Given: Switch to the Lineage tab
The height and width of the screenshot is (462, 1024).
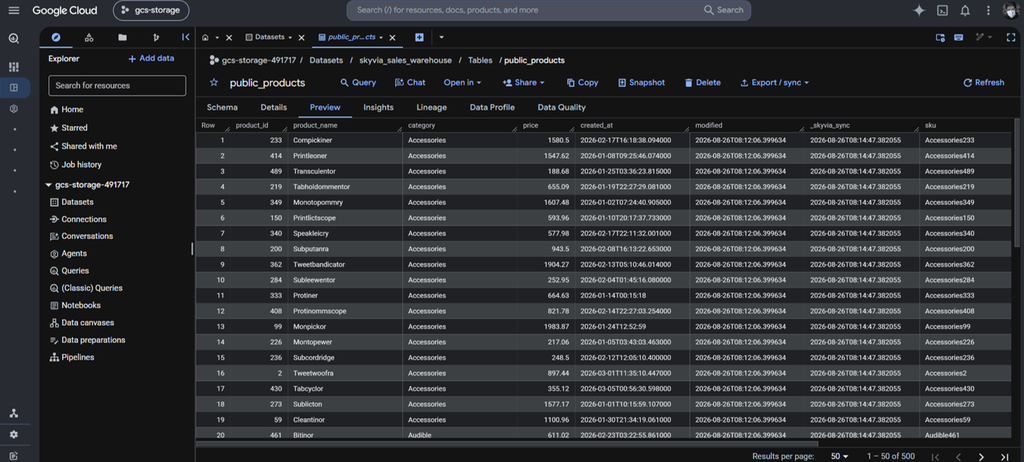Looking at the screenshot, I should point(432,107).
